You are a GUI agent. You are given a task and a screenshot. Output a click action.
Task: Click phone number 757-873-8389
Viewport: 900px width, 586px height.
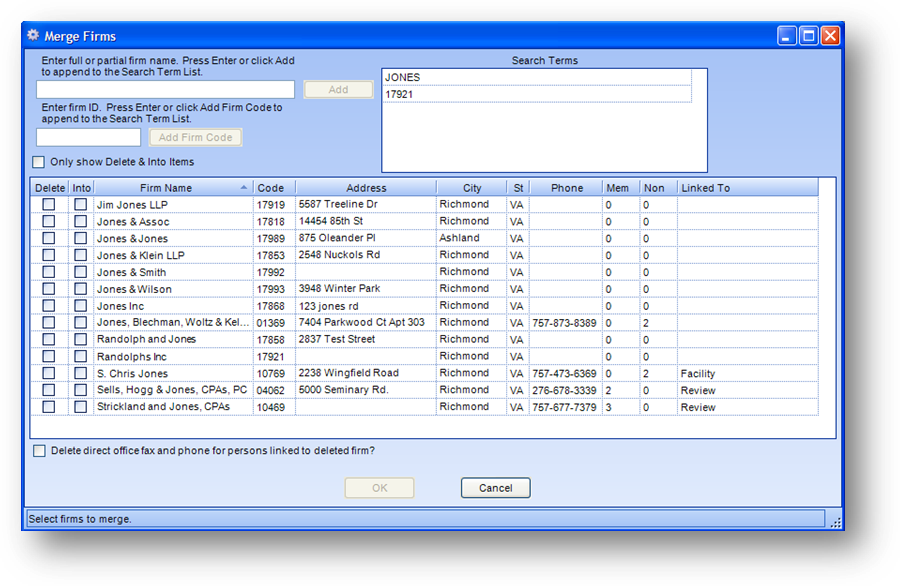point(564,323)
